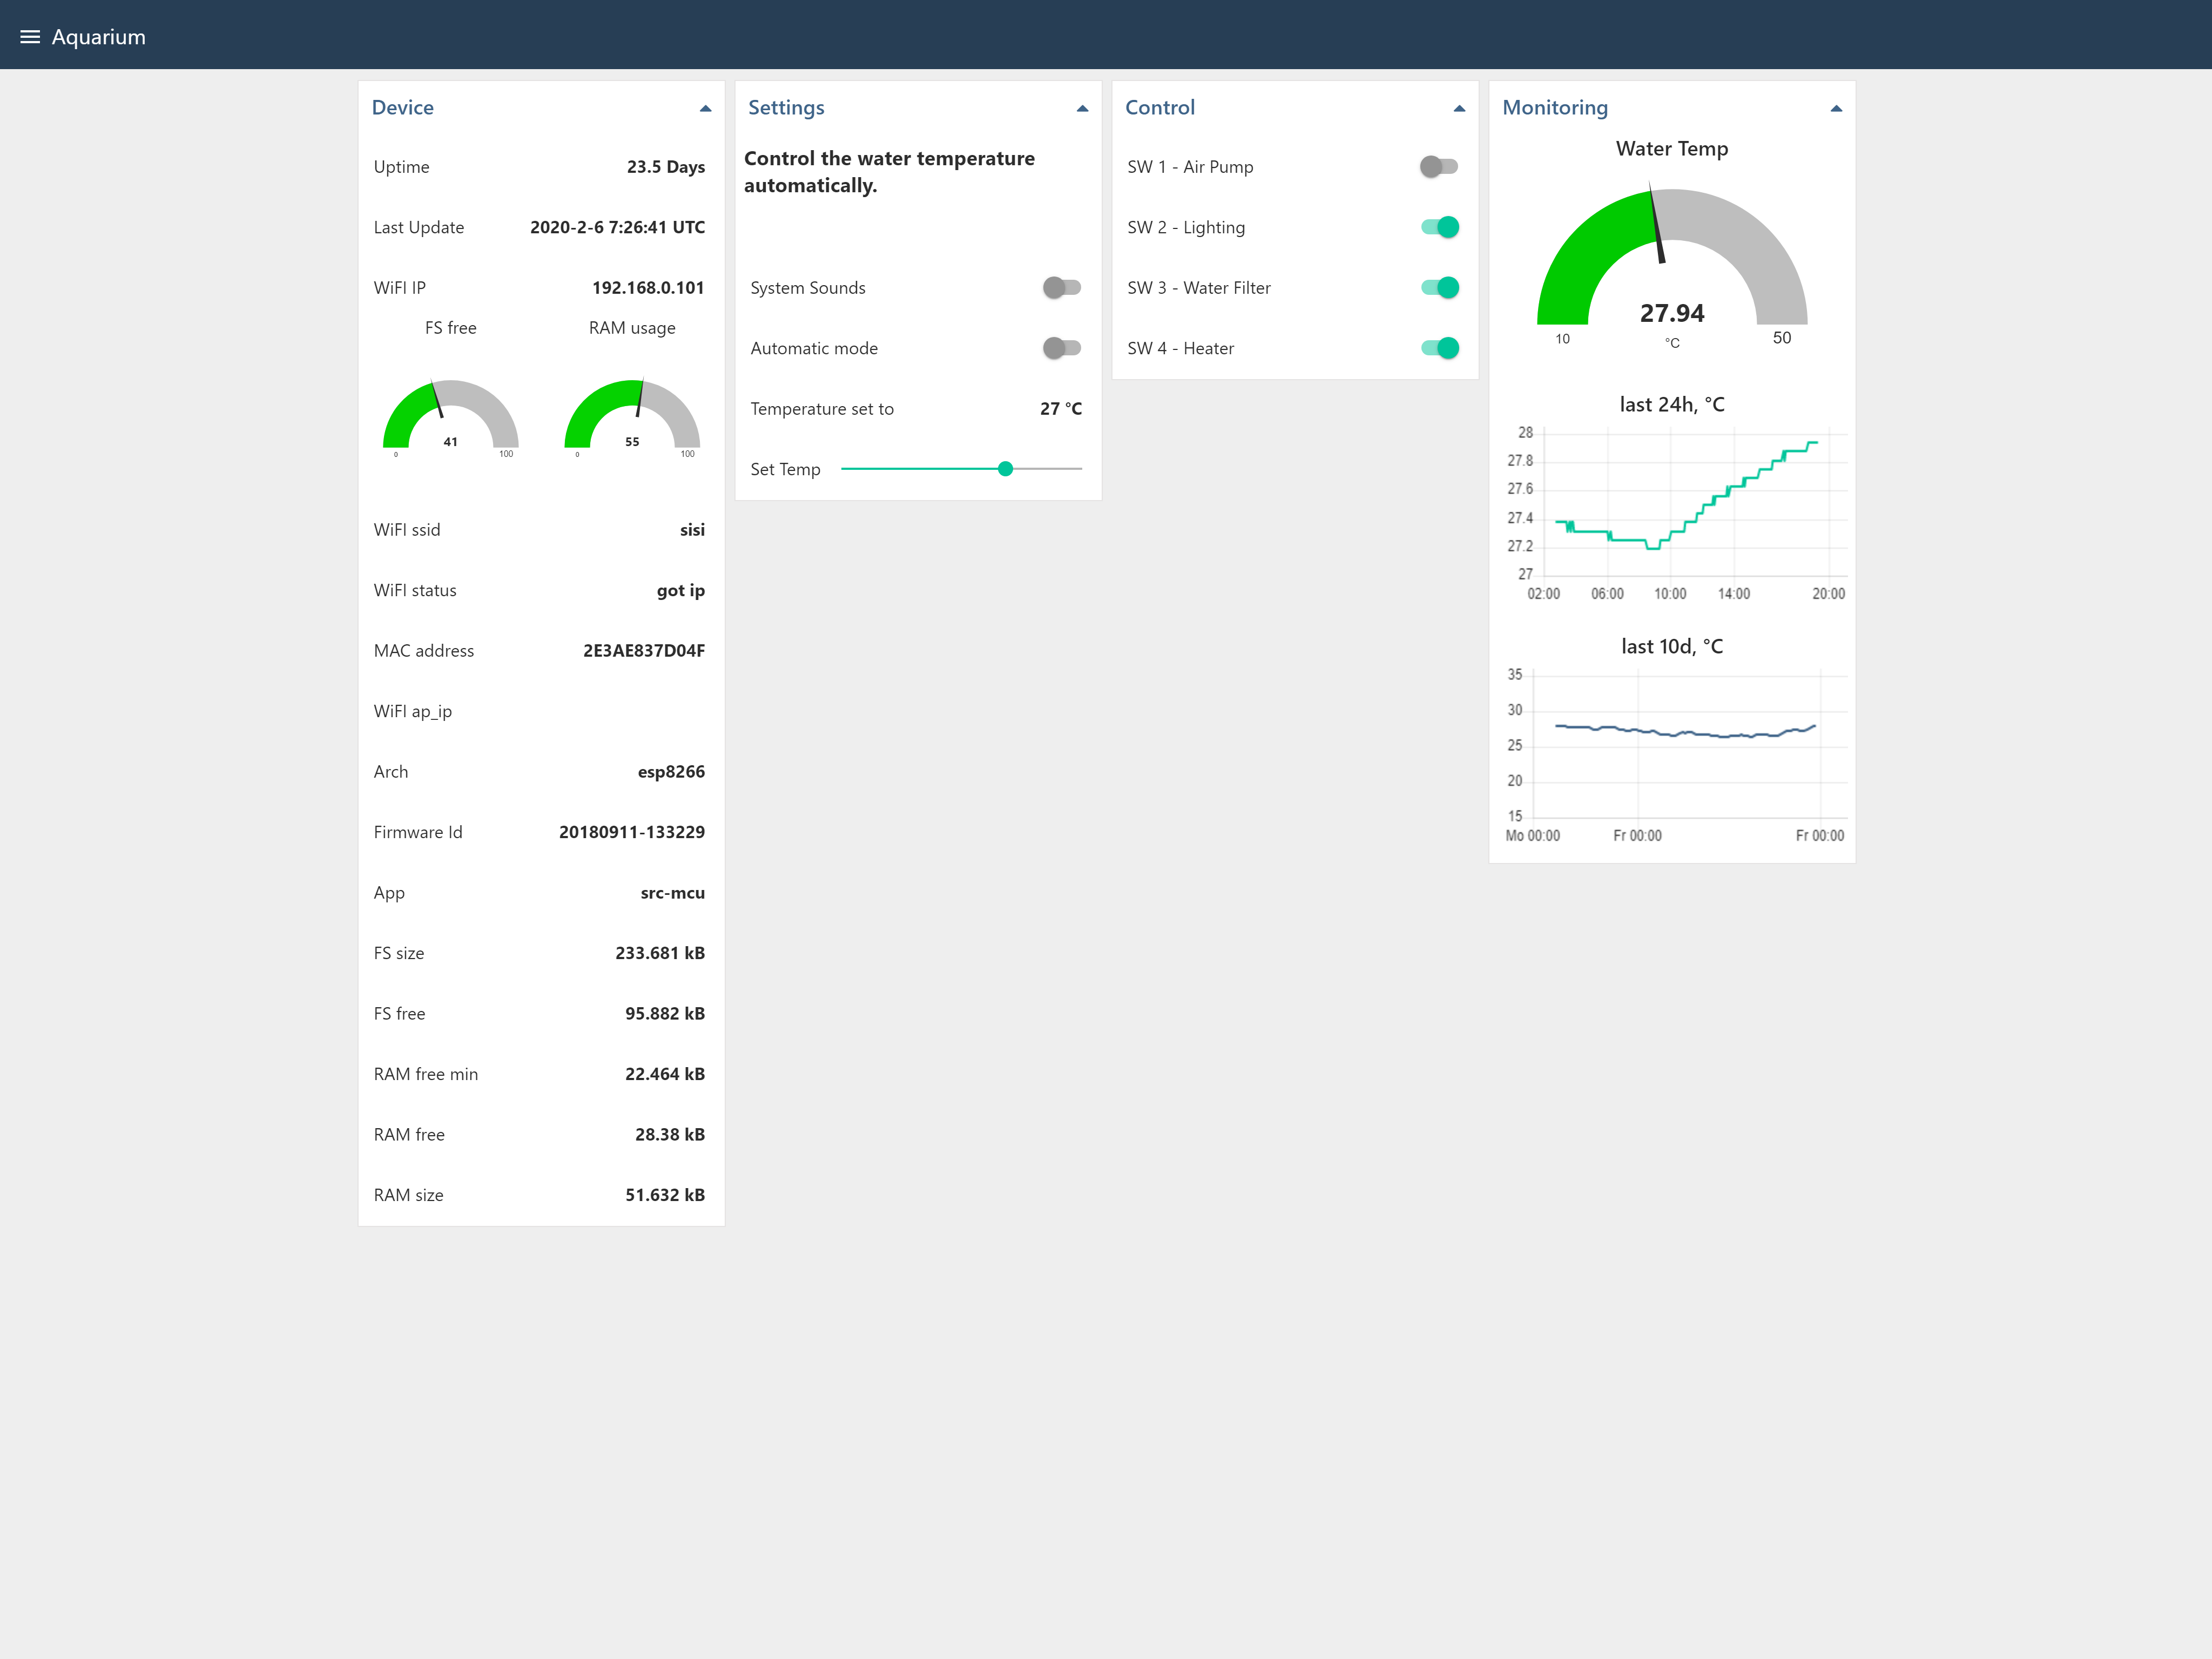Turn on Automatic mode
Viewport: 2212px width, 1659px height.
tap(1061, 348)
